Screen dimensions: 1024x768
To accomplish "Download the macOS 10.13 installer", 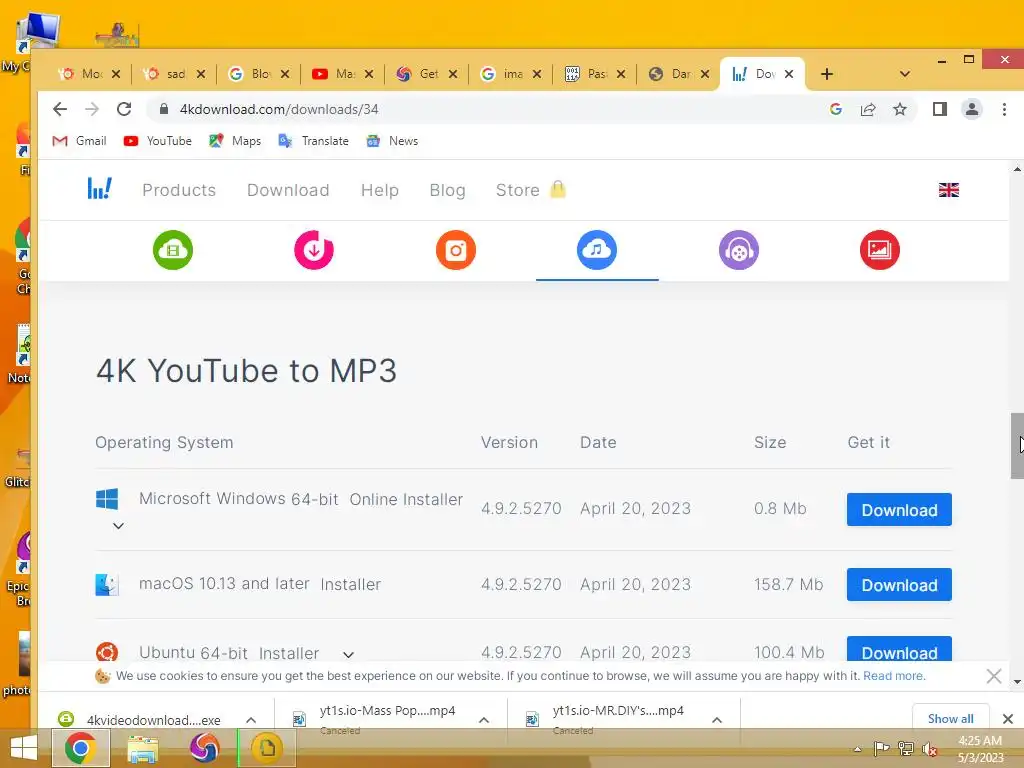I will point(899,584).
